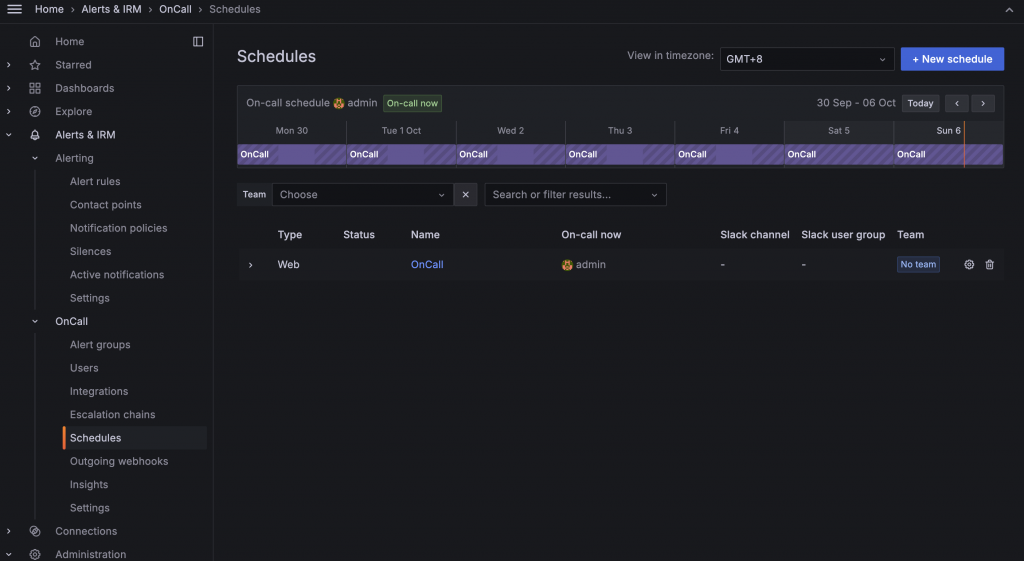1024x561 pixels.
Task: Click the Home house icon in sidebar
Action: pos(35,42)
